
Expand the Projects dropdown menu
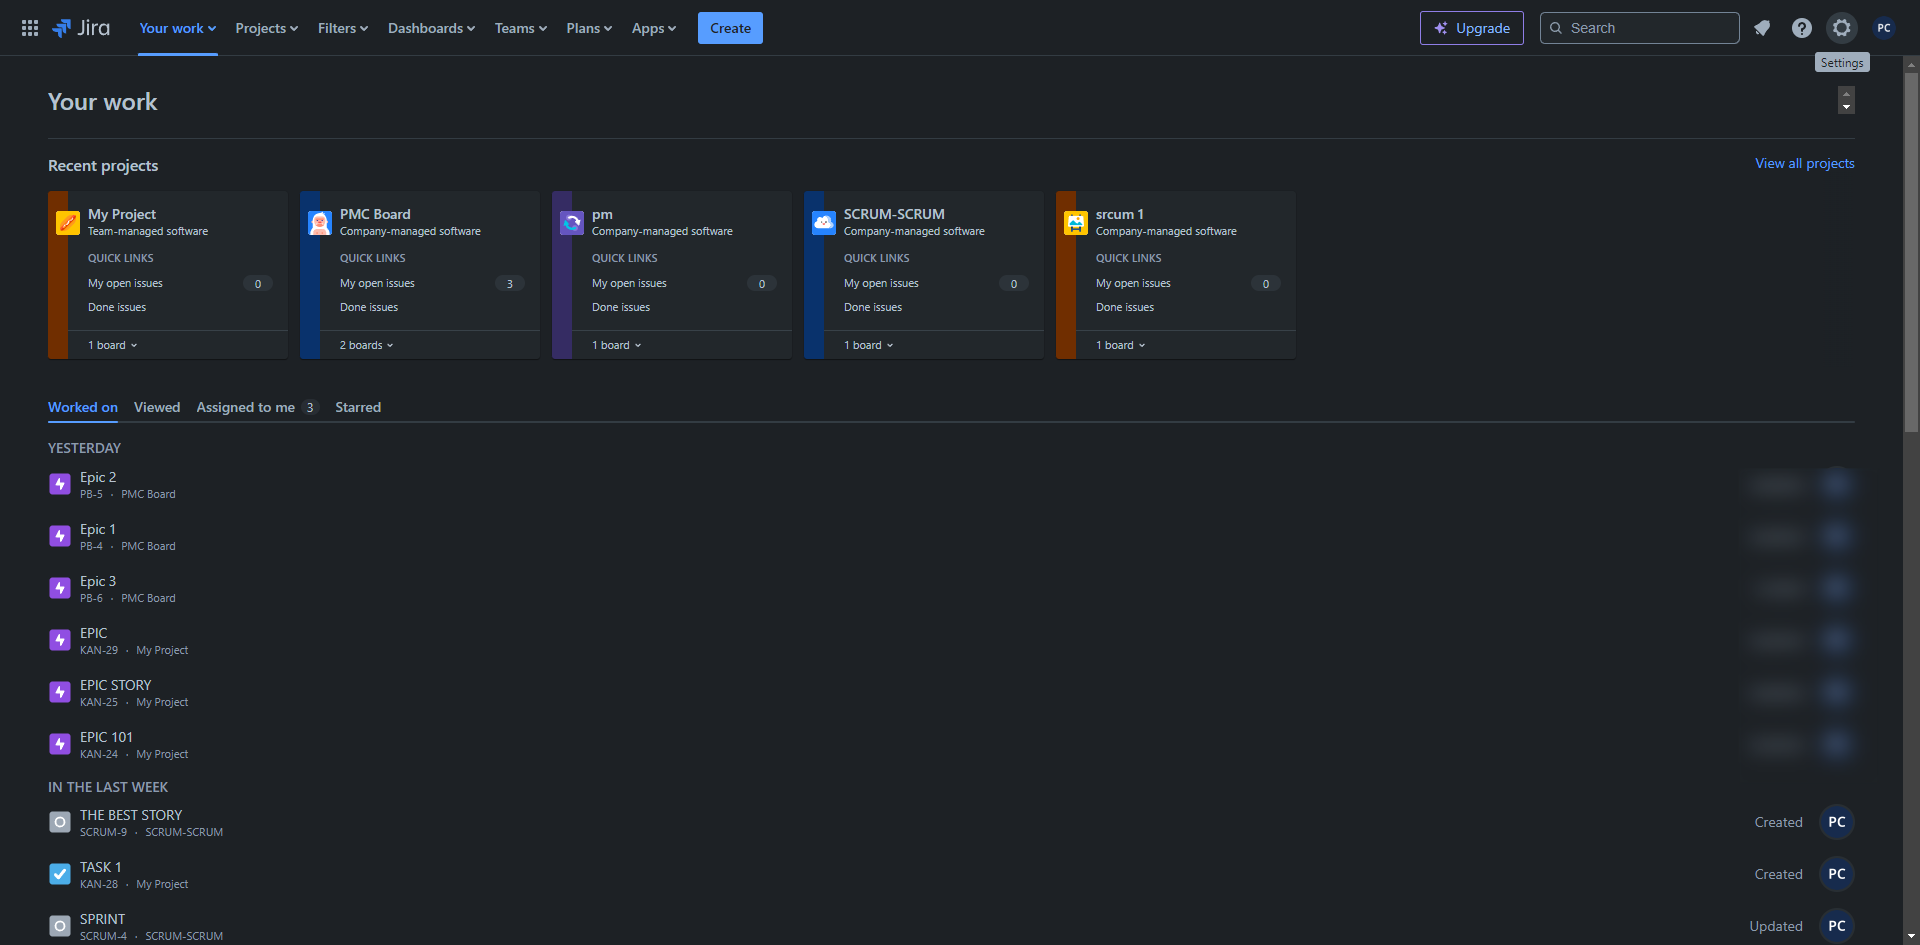(266, 28)
